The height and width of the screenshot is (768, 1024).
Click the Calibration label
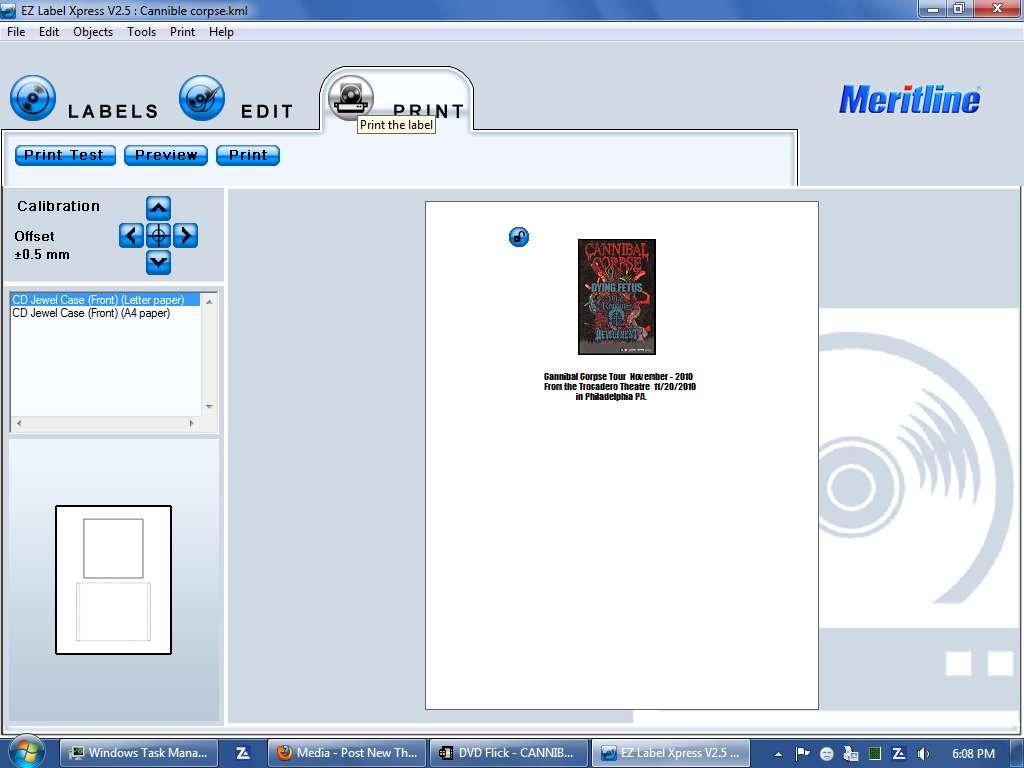coord(59,206)
